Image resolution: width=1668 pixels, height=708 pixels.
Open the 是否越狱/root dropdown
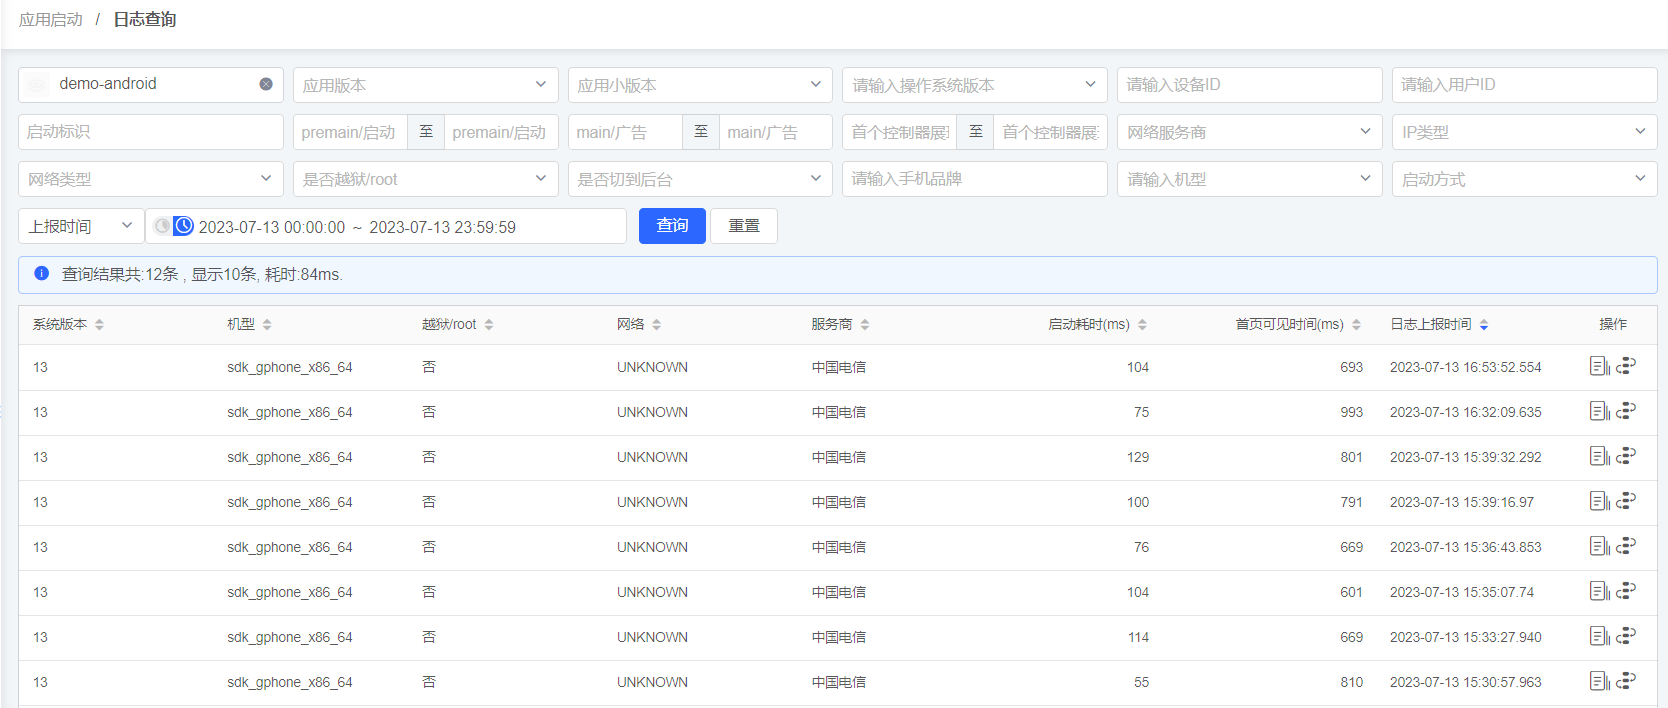[x=425, y=179]
